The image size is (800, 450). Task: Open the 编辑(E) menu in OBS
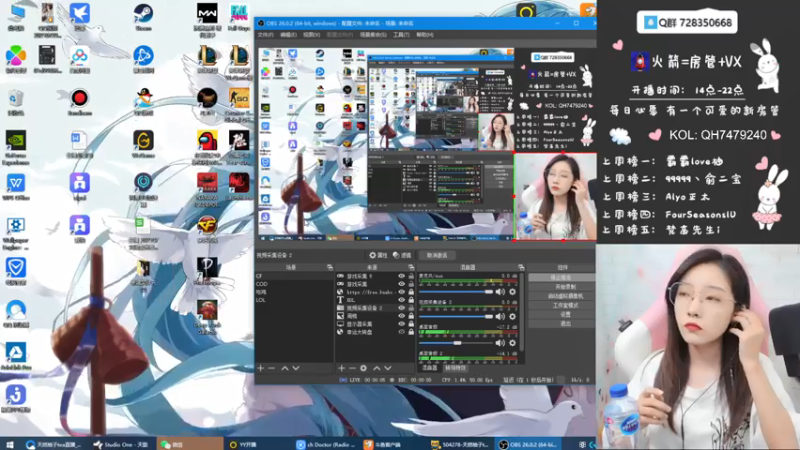288,35
